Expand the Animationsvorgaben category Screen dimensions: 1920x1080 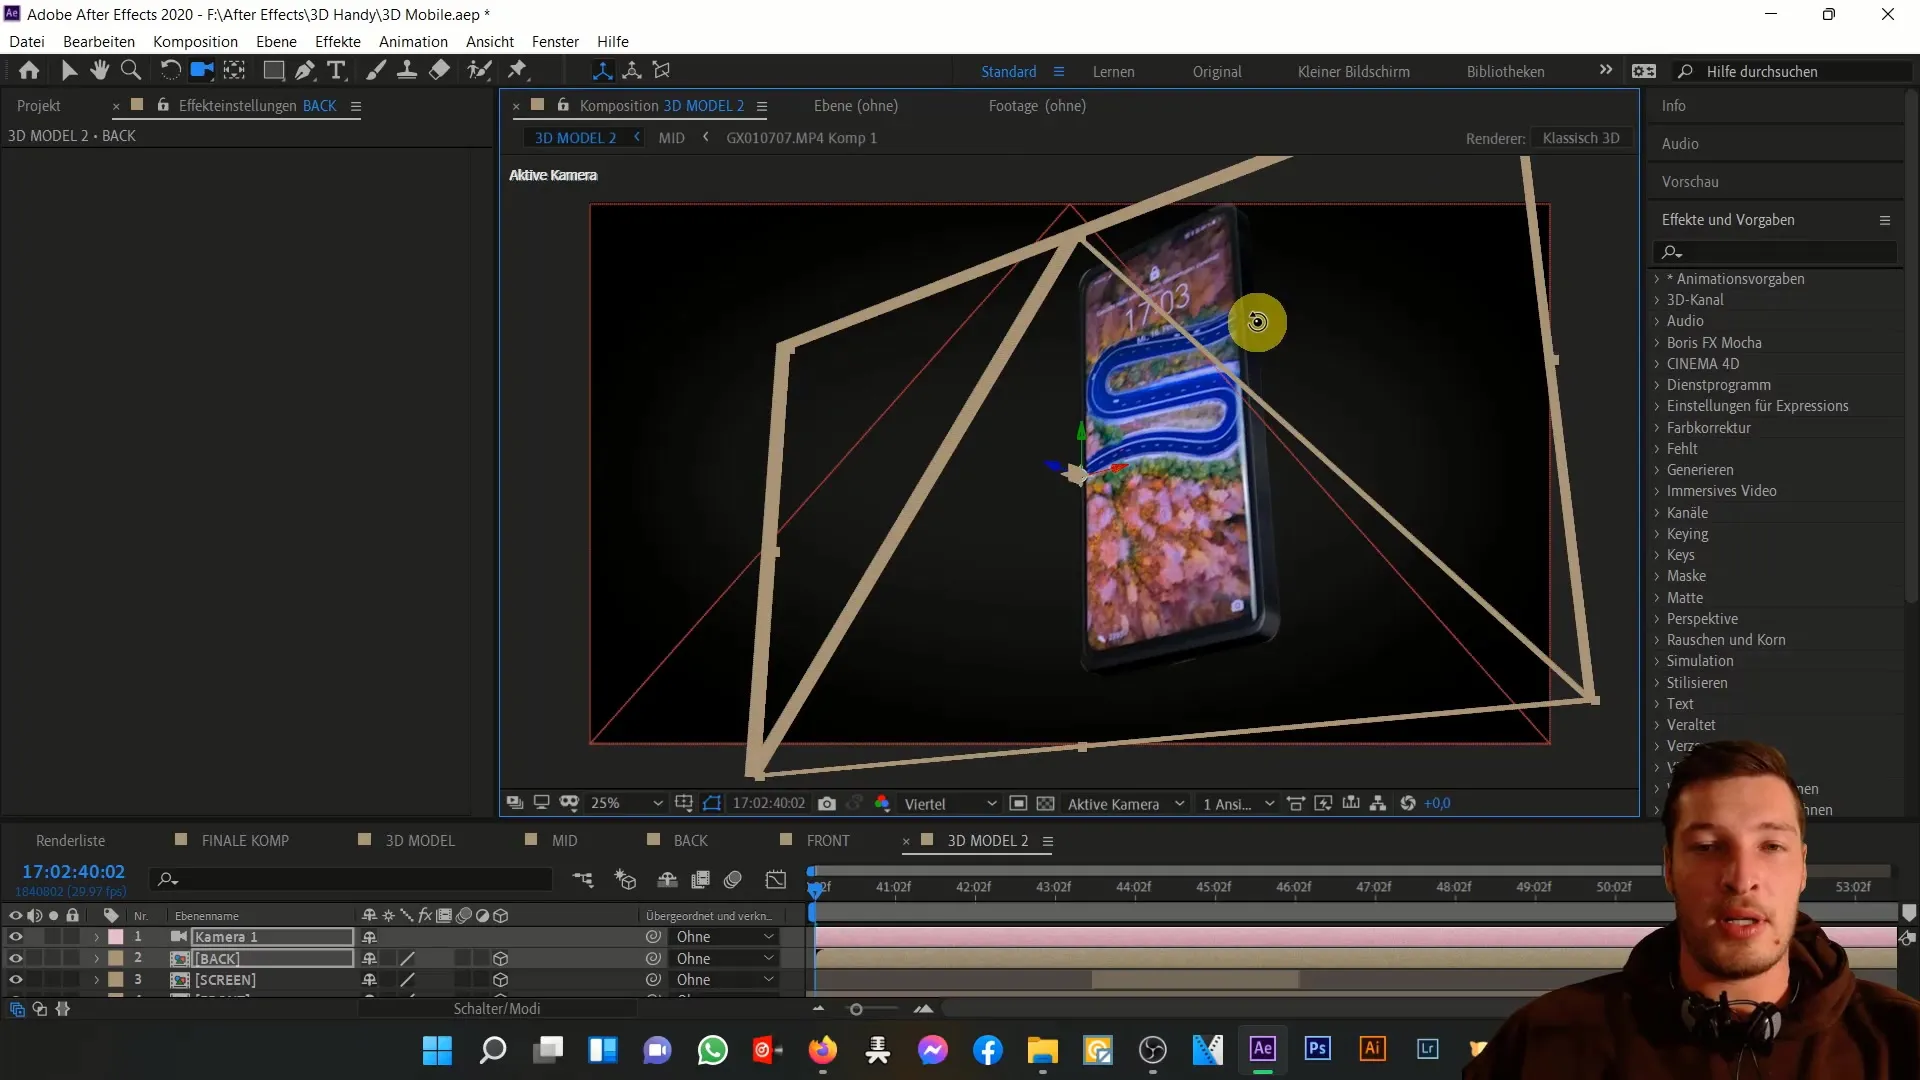1659,278
